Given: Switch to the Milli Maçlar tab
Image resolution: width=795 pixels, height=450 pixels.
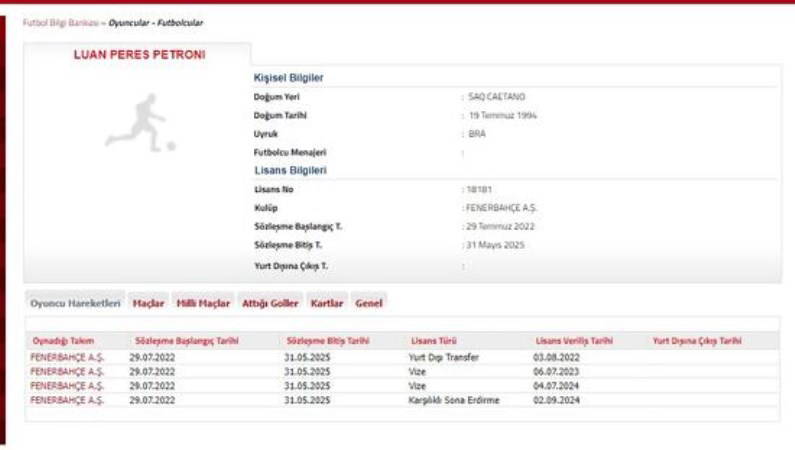Looking at the screenshot, I should [x=203, y=303].
